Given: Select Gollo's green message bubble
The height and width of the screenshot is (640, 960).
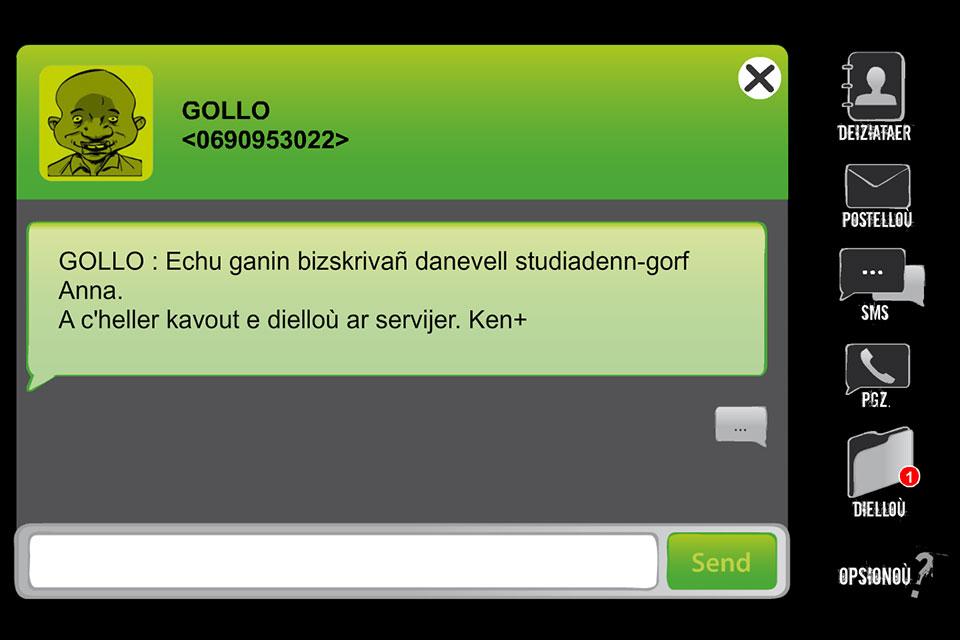Looking at the screenshot, I should click(x=397, y=300).
